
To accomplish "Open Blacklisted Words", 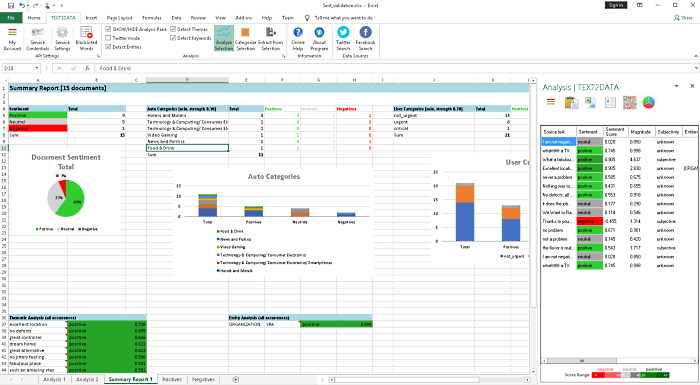I will [86, 38].
